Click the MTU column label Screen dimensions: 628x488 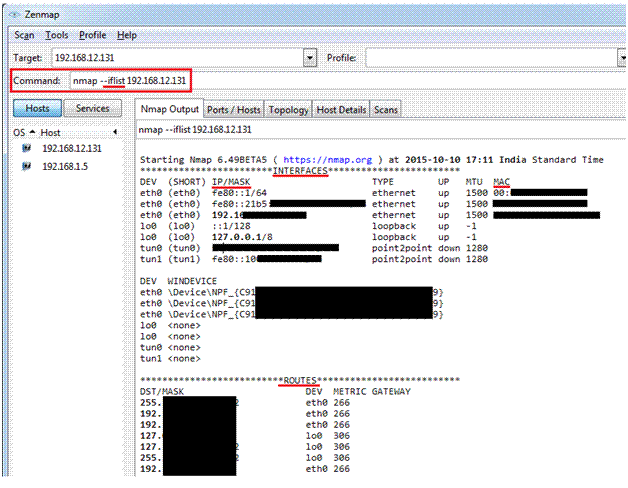[474, 182]
